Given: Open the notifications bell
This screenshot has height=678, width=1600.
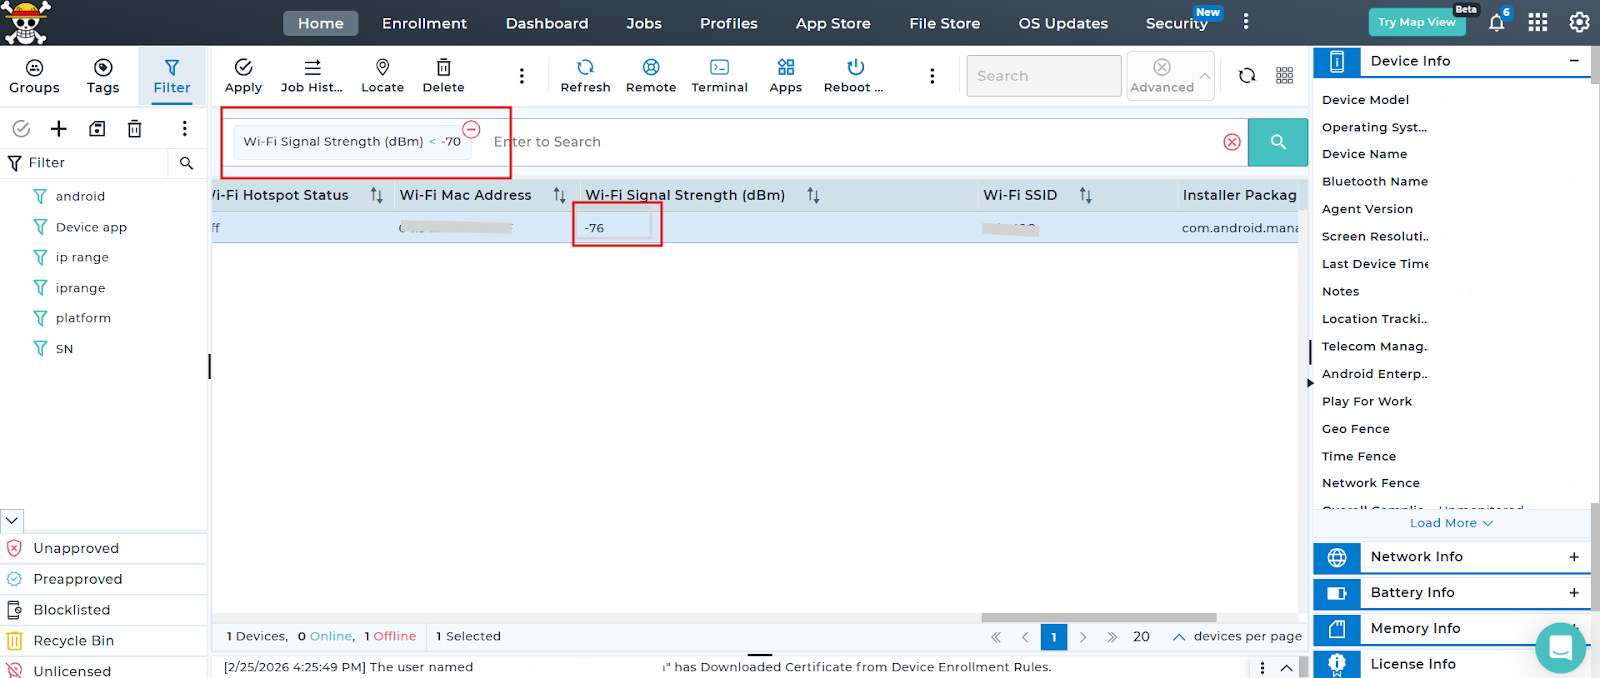Looking at the screenshot, I should pyautogui.click(x=1496, y=22).
